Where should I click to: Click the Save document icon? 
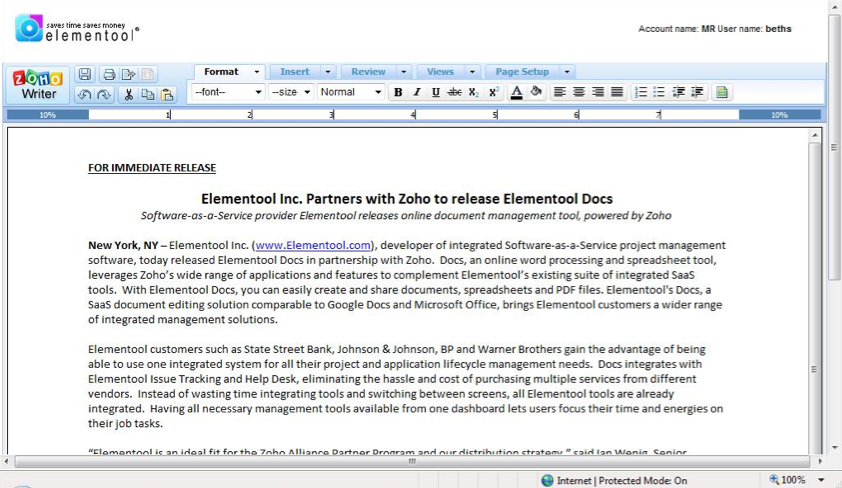point(85,74)
